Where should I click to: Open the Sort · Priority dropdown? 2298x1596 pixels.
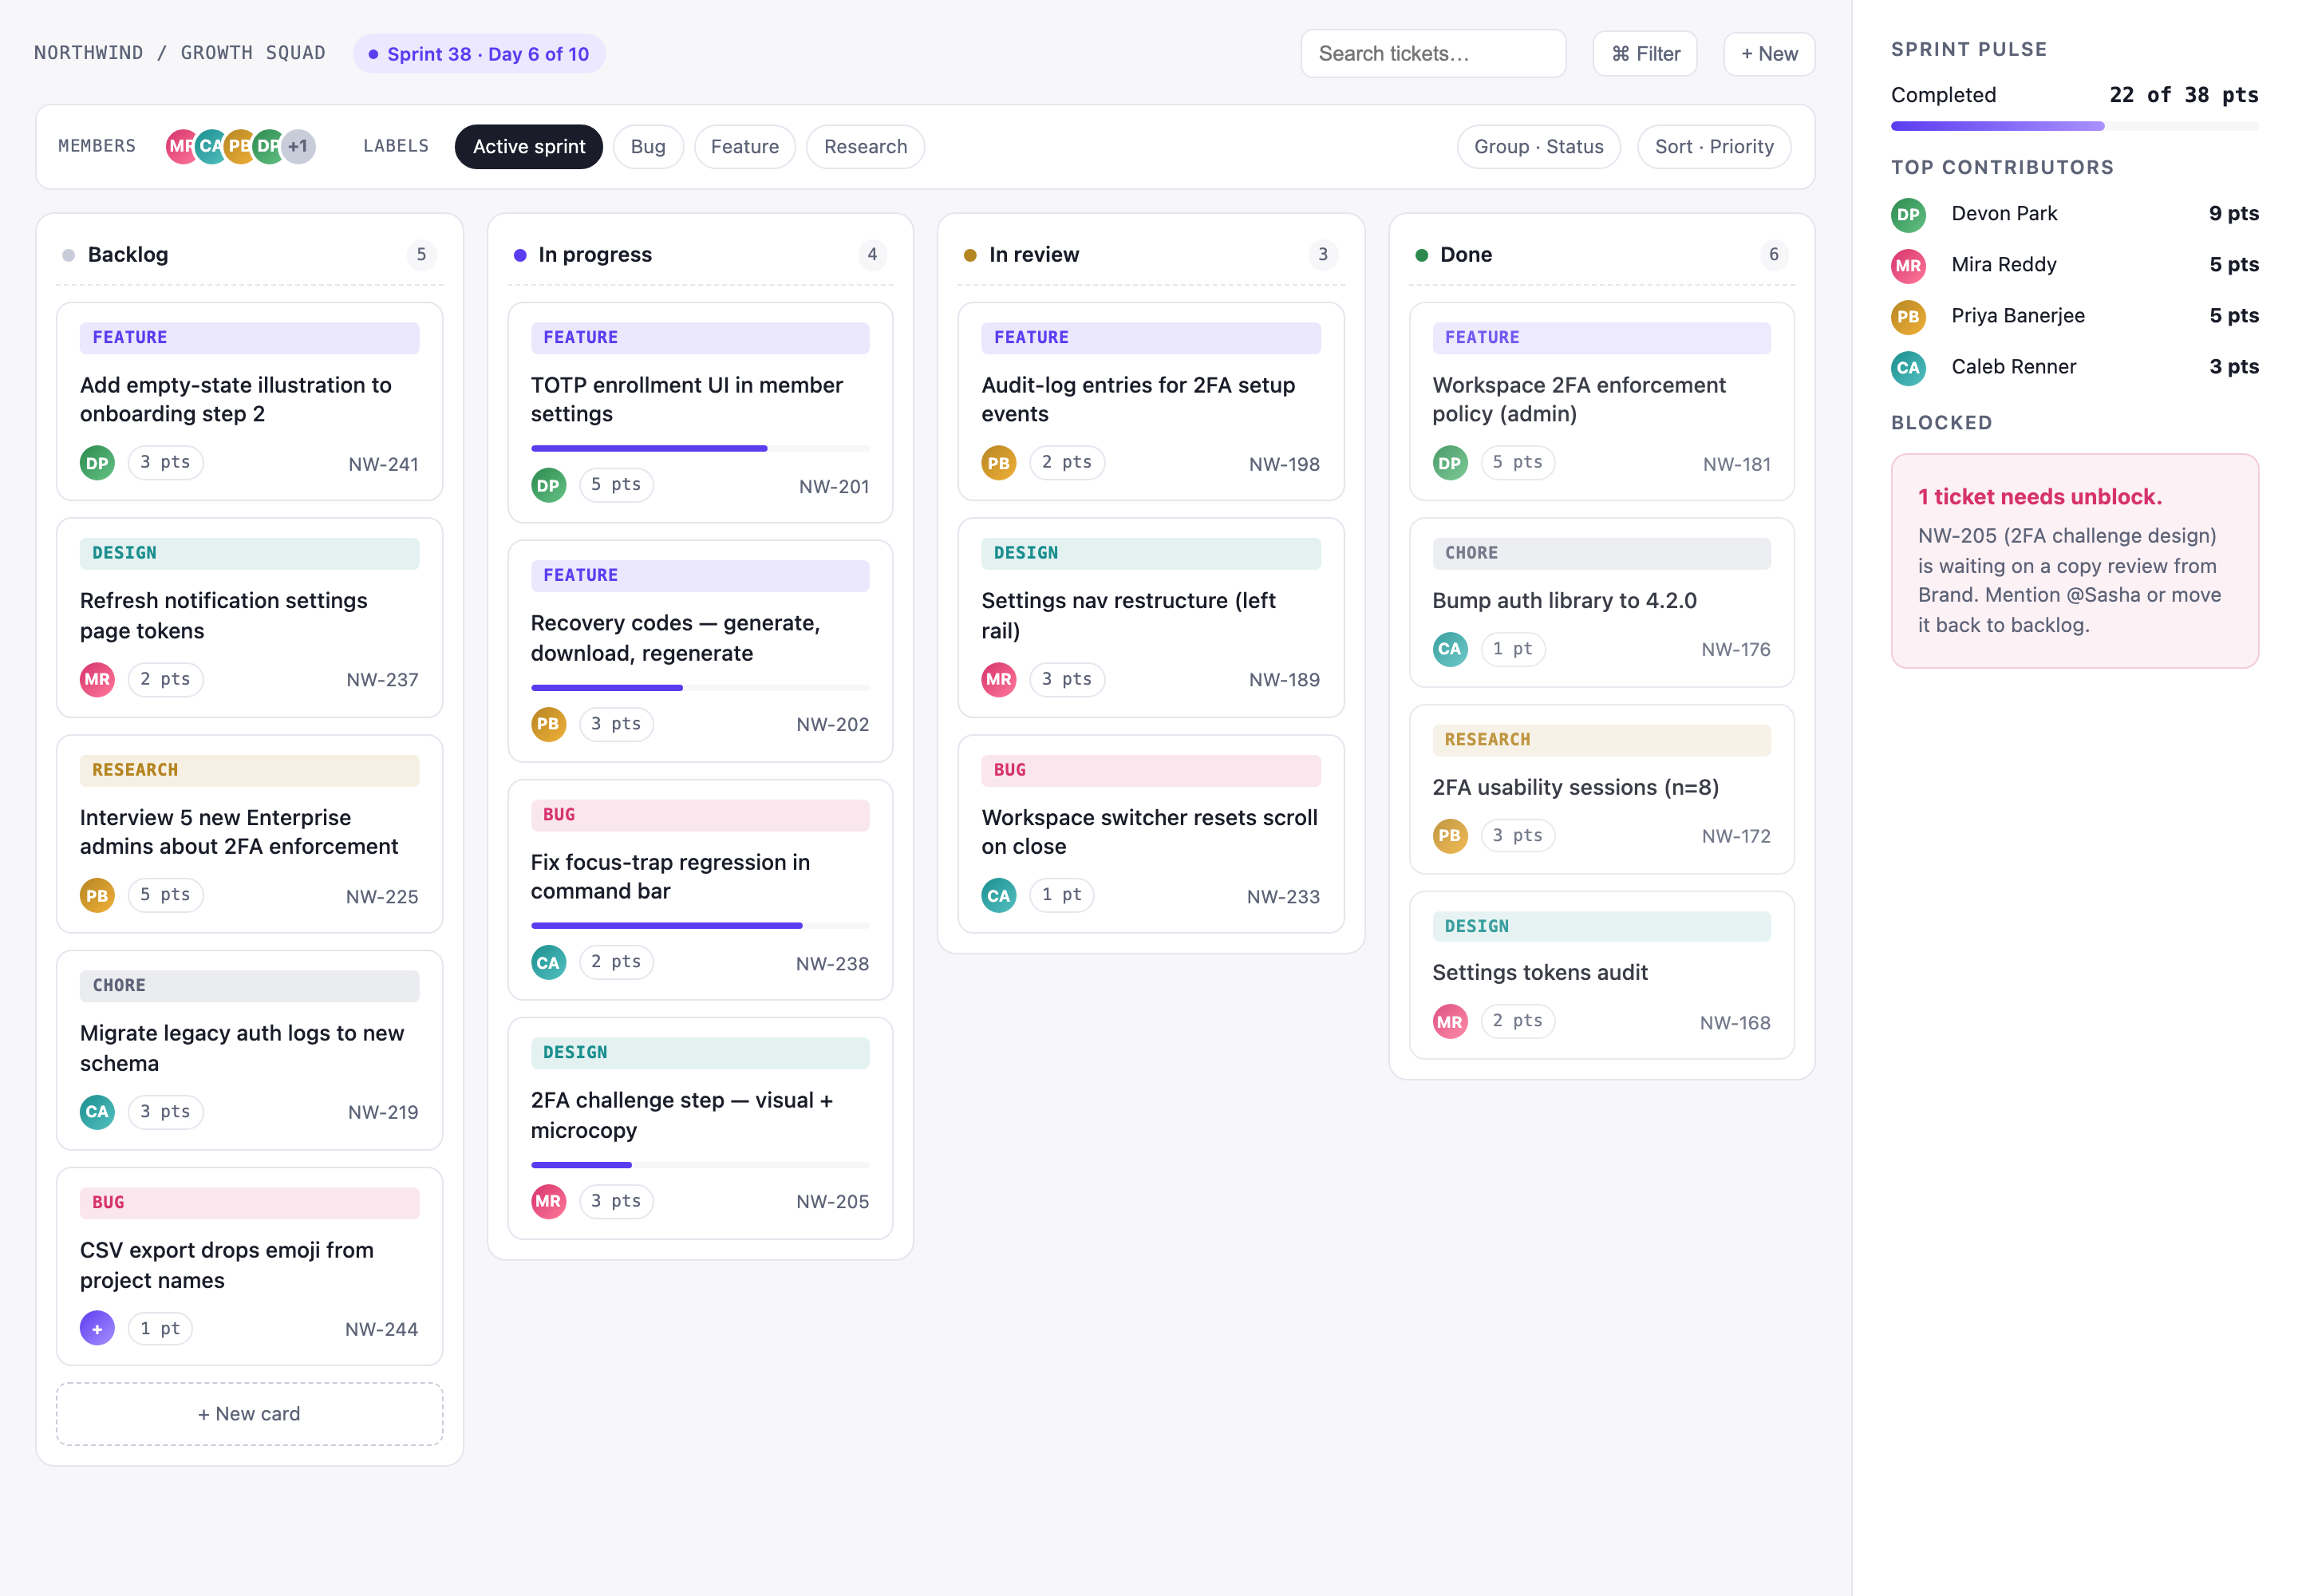pyautogui.click(x=1714, y=146)
